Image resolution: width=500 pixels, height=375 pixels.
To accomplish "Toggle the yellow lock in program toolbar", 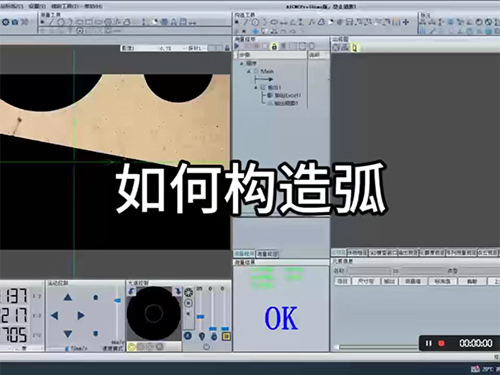I will click(x=274, y=46).
